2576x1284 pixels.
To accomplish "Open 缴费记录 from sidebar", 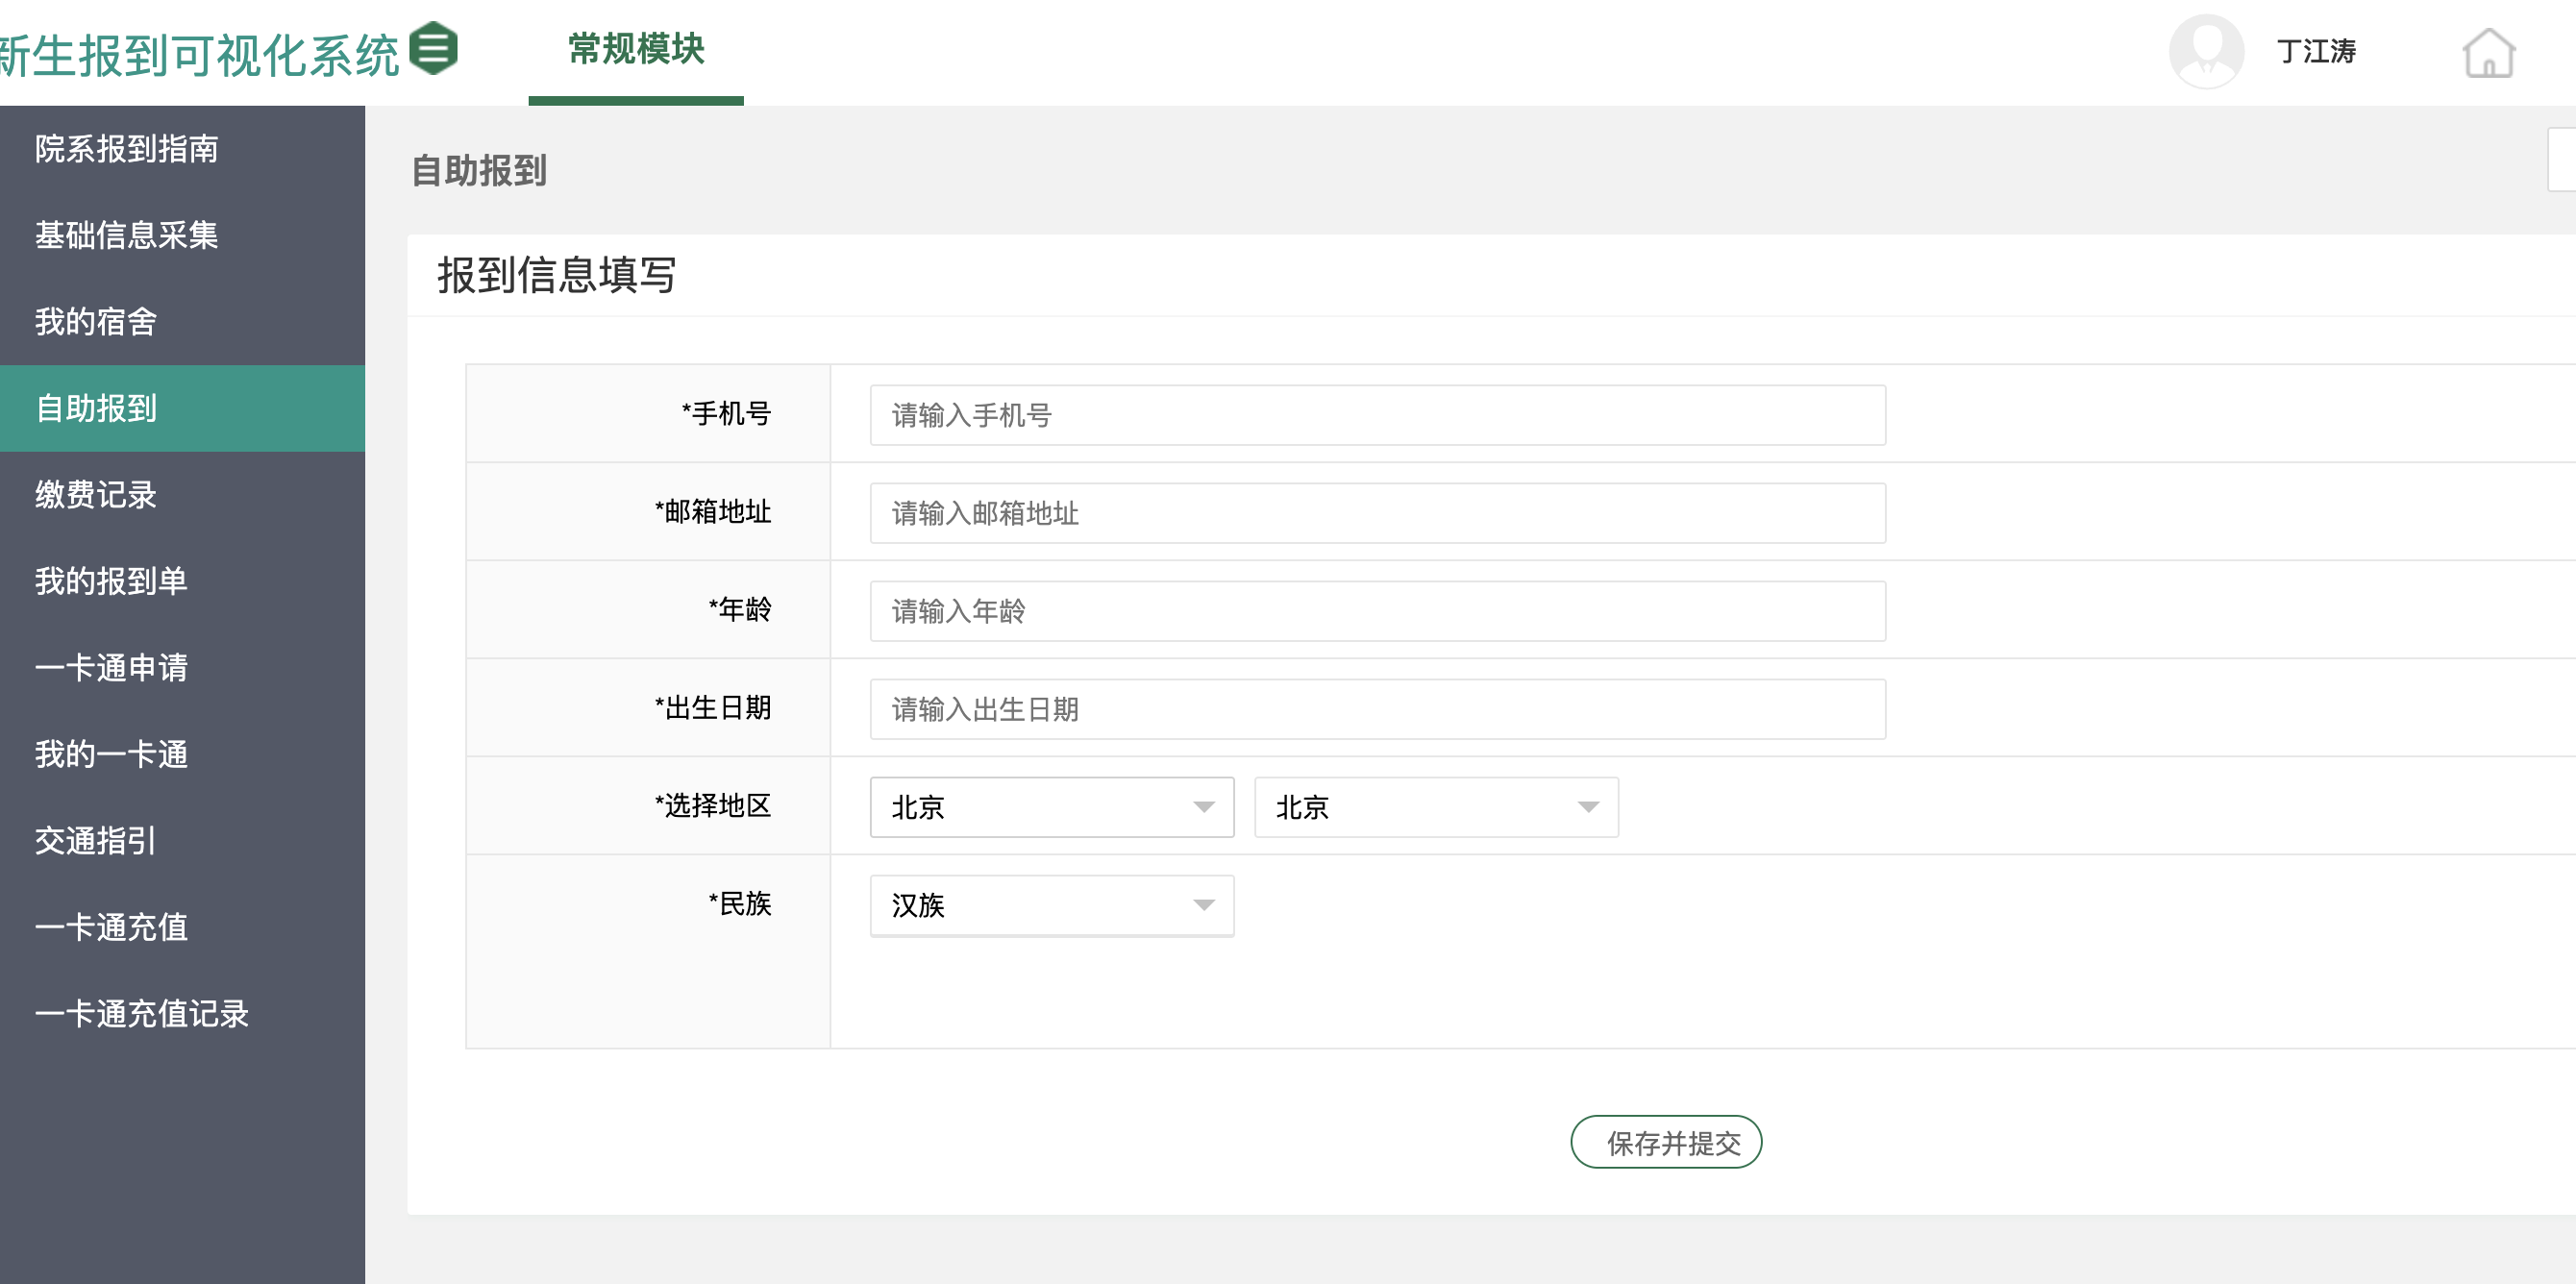I will tap(96, 495).
